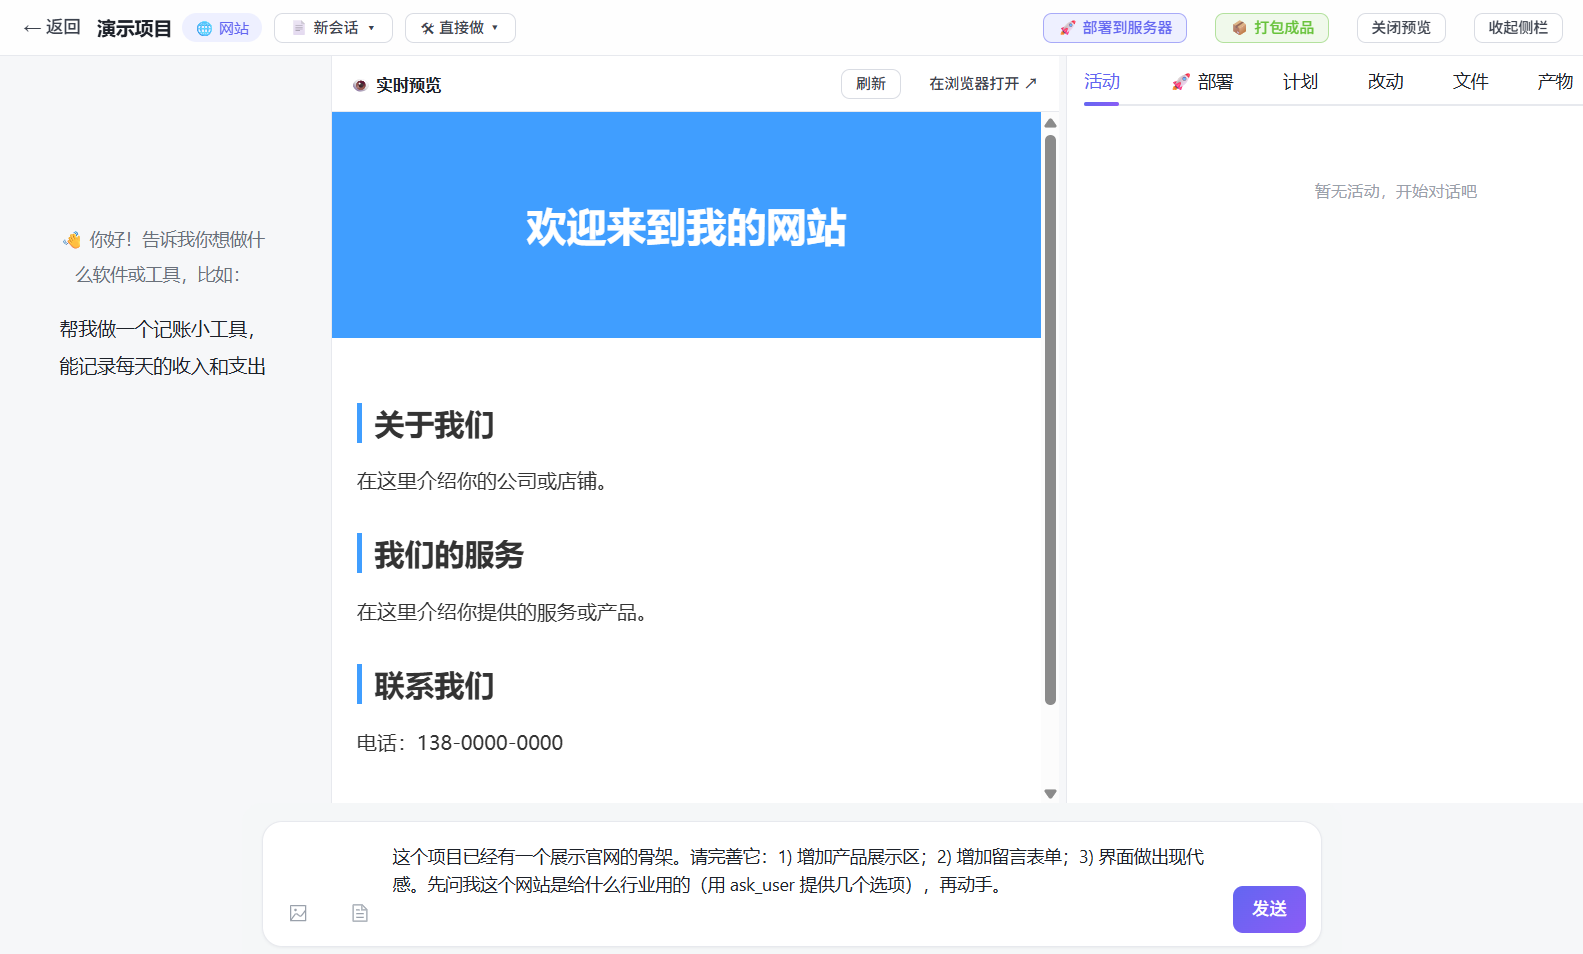
Task: Click the 帮我做一个记账小工具 example prompt
Action: click(162, 348)
